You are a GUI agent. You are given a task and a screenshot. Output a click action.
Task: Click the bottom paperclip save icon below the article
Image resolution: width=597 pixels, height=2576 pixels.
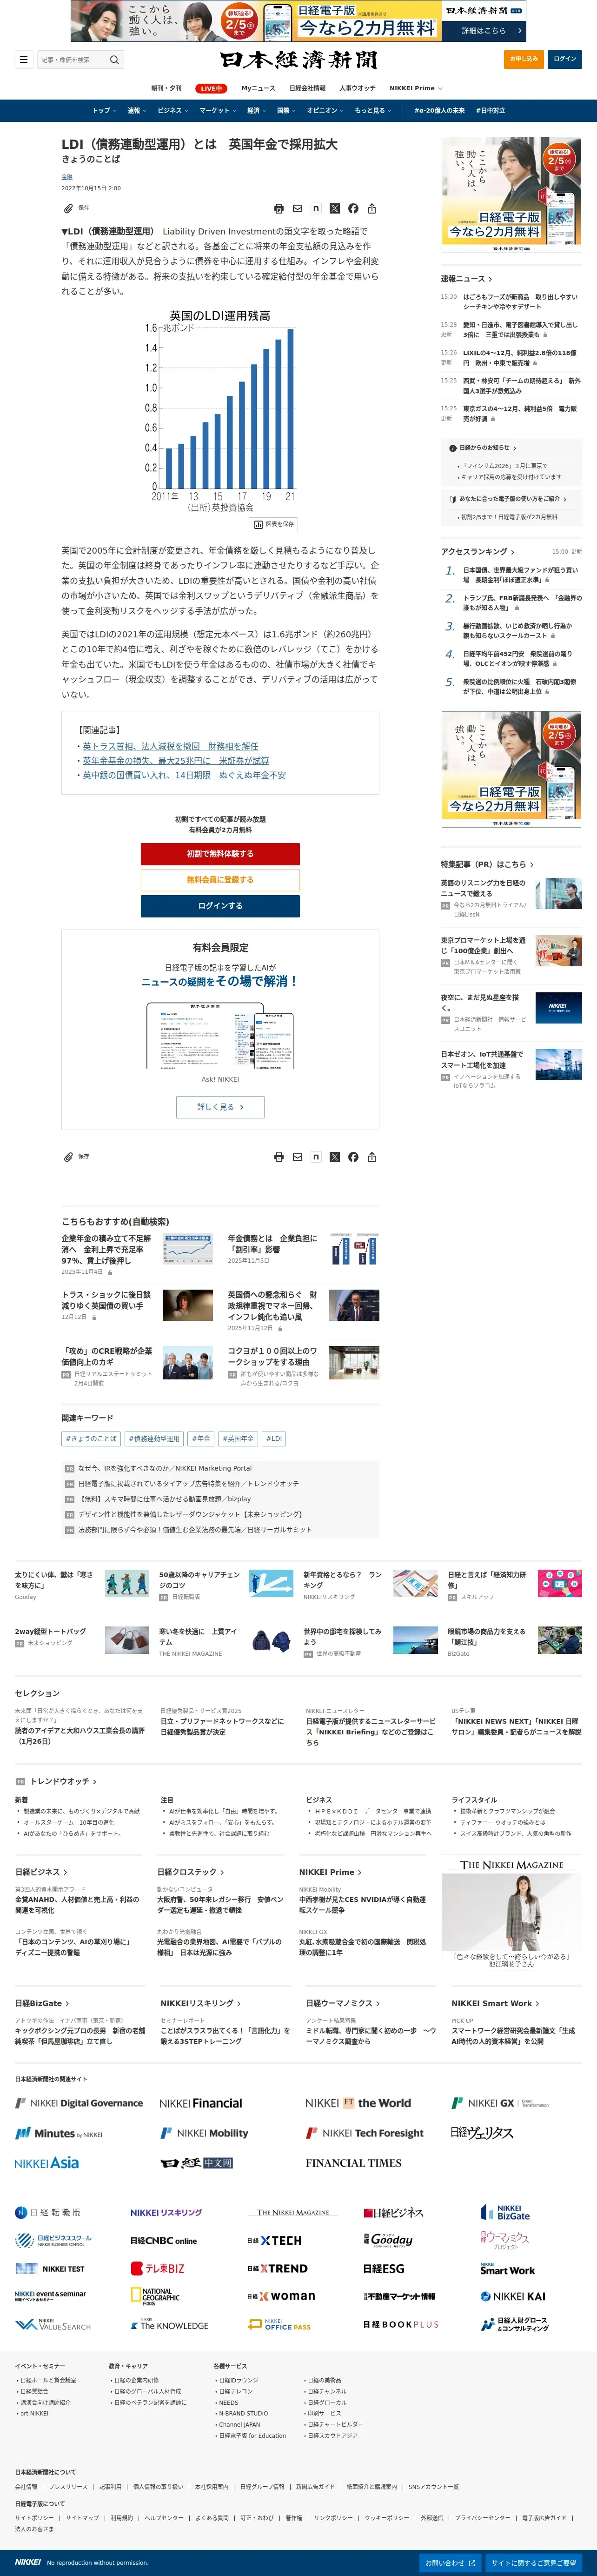(68, 1157)
